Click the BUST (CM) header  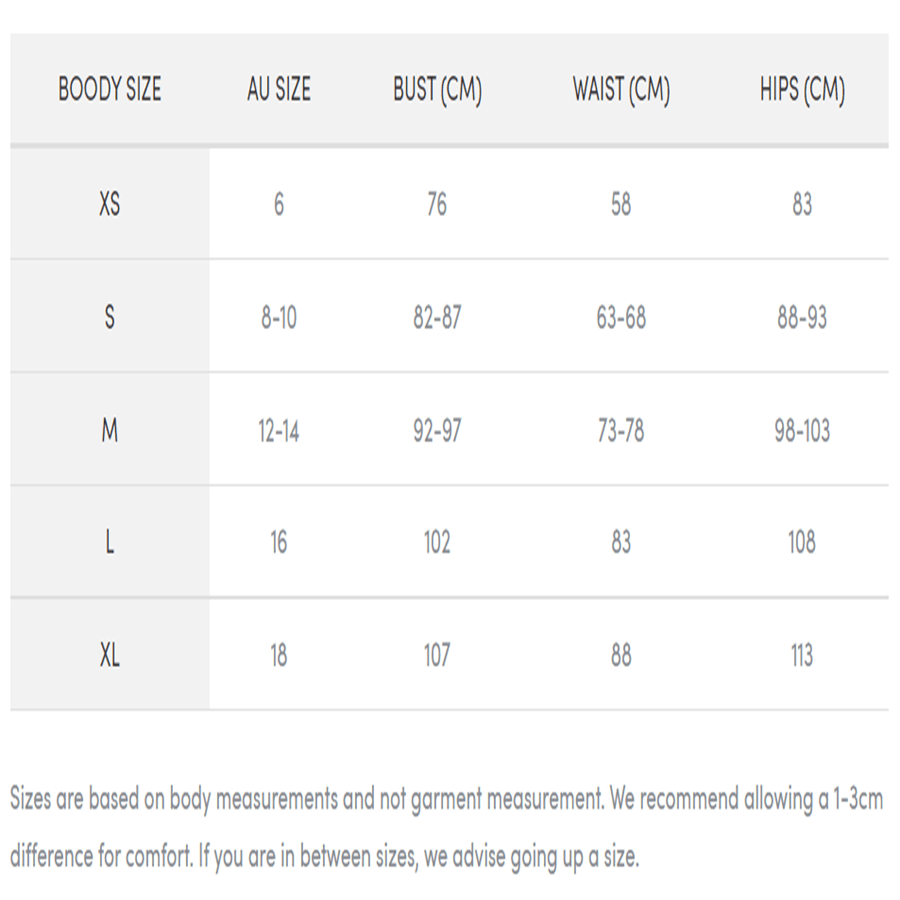click(x=437, y=90)
